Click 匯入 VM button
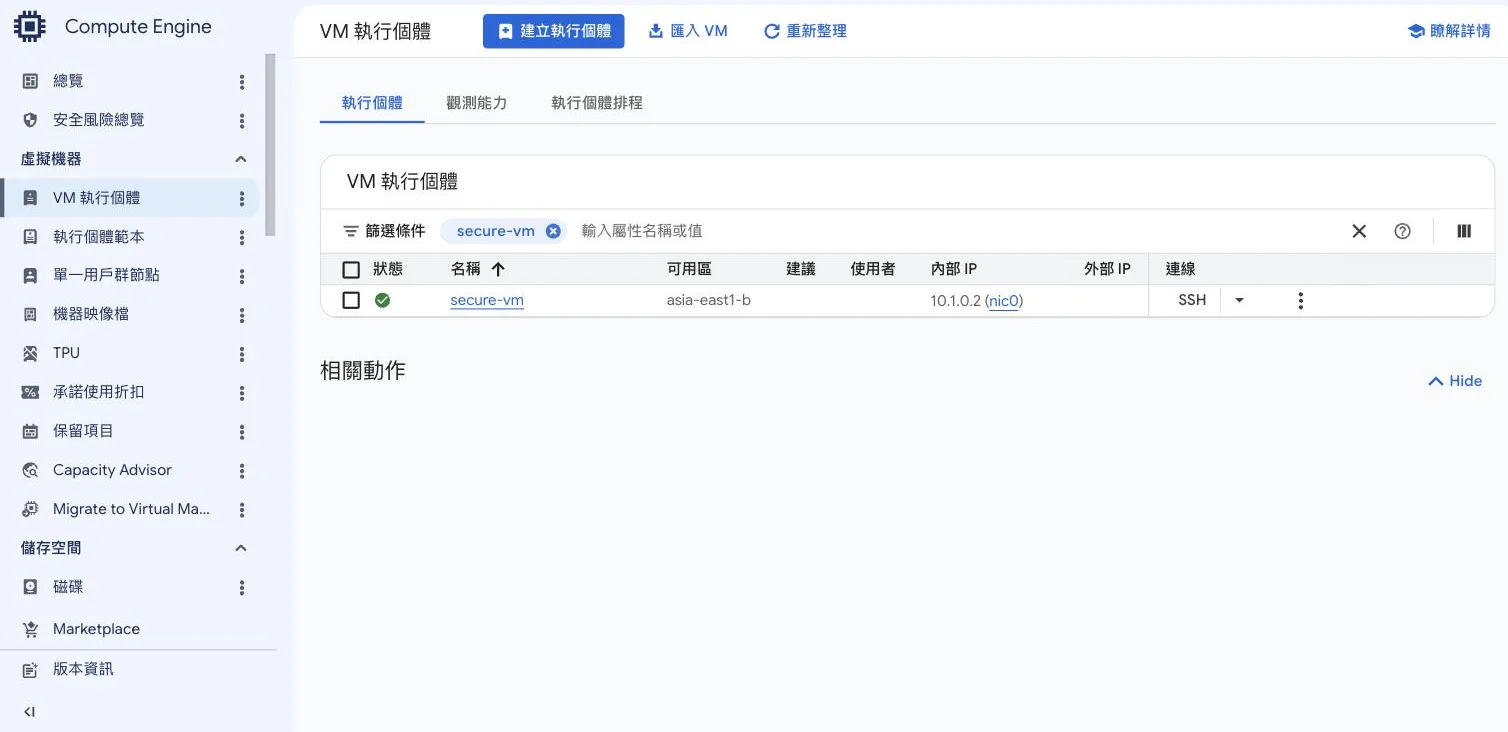Image resolution: width=1508 pixels, height=732 pixels. (x=688, y=31)
